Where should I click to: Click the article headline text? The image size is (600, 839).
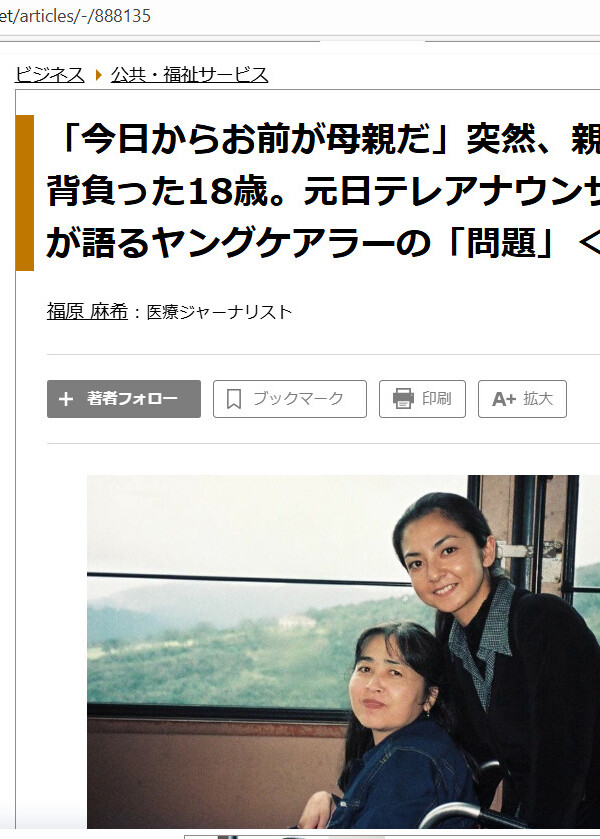pyautogui.click(x=323, y=191)
